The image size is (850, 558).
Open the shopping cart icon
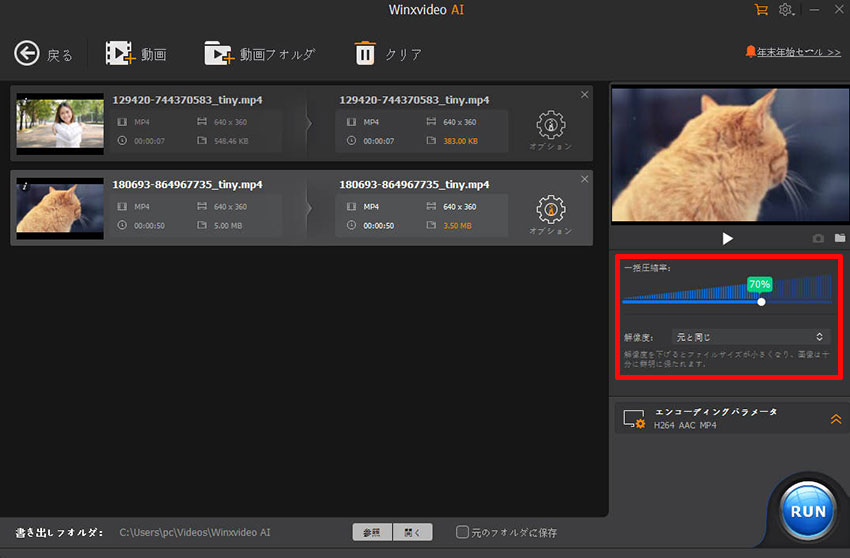[x=762, y=10]
